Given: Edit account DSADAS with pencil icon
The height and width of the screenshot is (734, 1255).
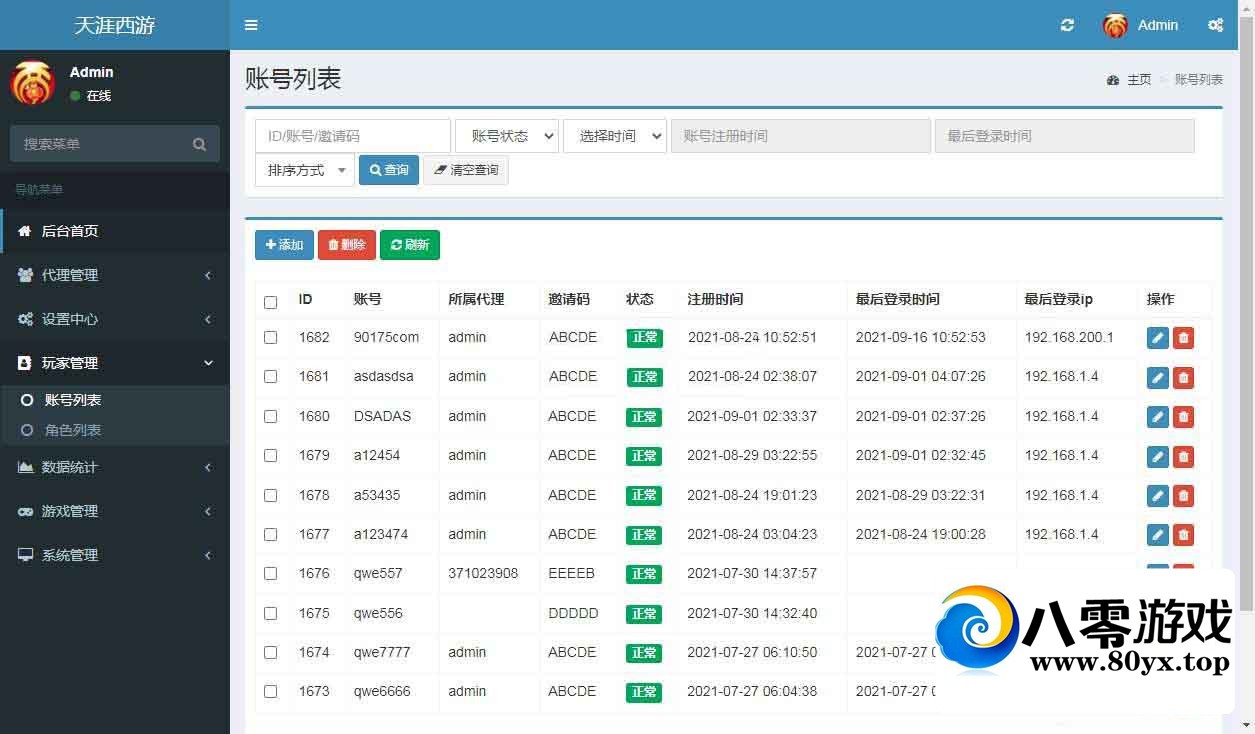Looking at the screenshot, I should tap(1157, 416).
